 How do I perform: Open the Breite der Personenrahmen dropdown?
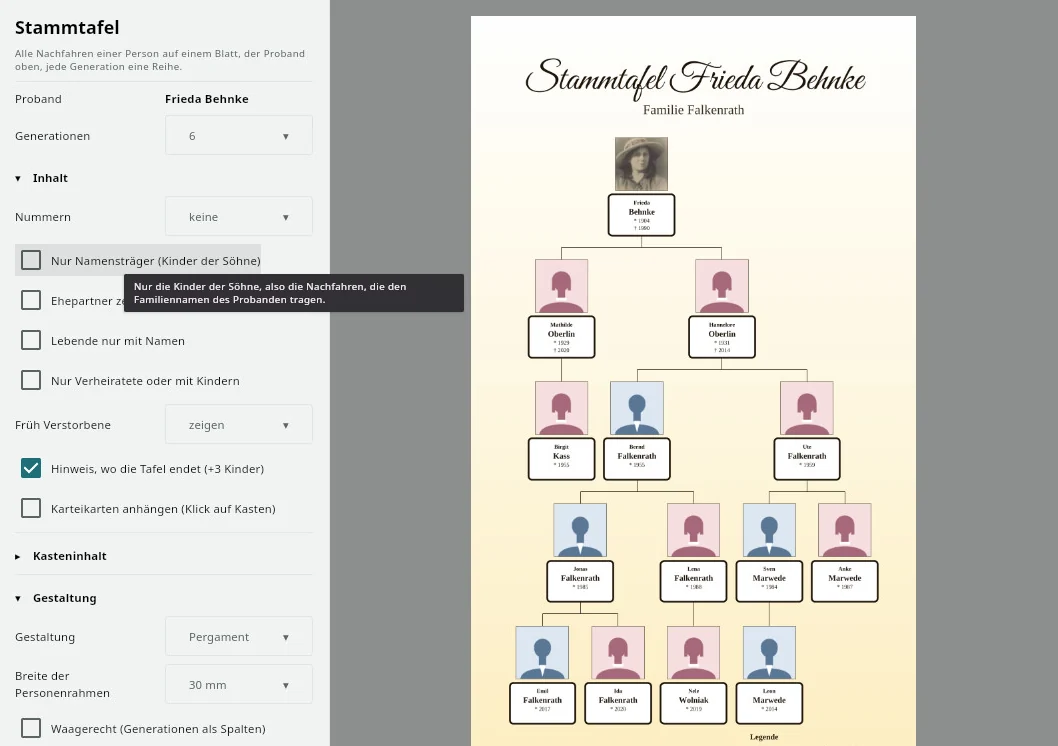239,685
